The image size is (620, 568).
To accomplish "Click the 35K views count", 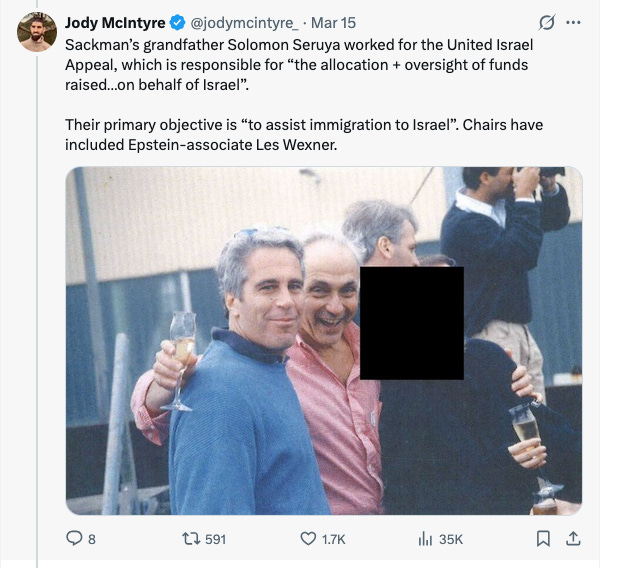I will point(451,539).
